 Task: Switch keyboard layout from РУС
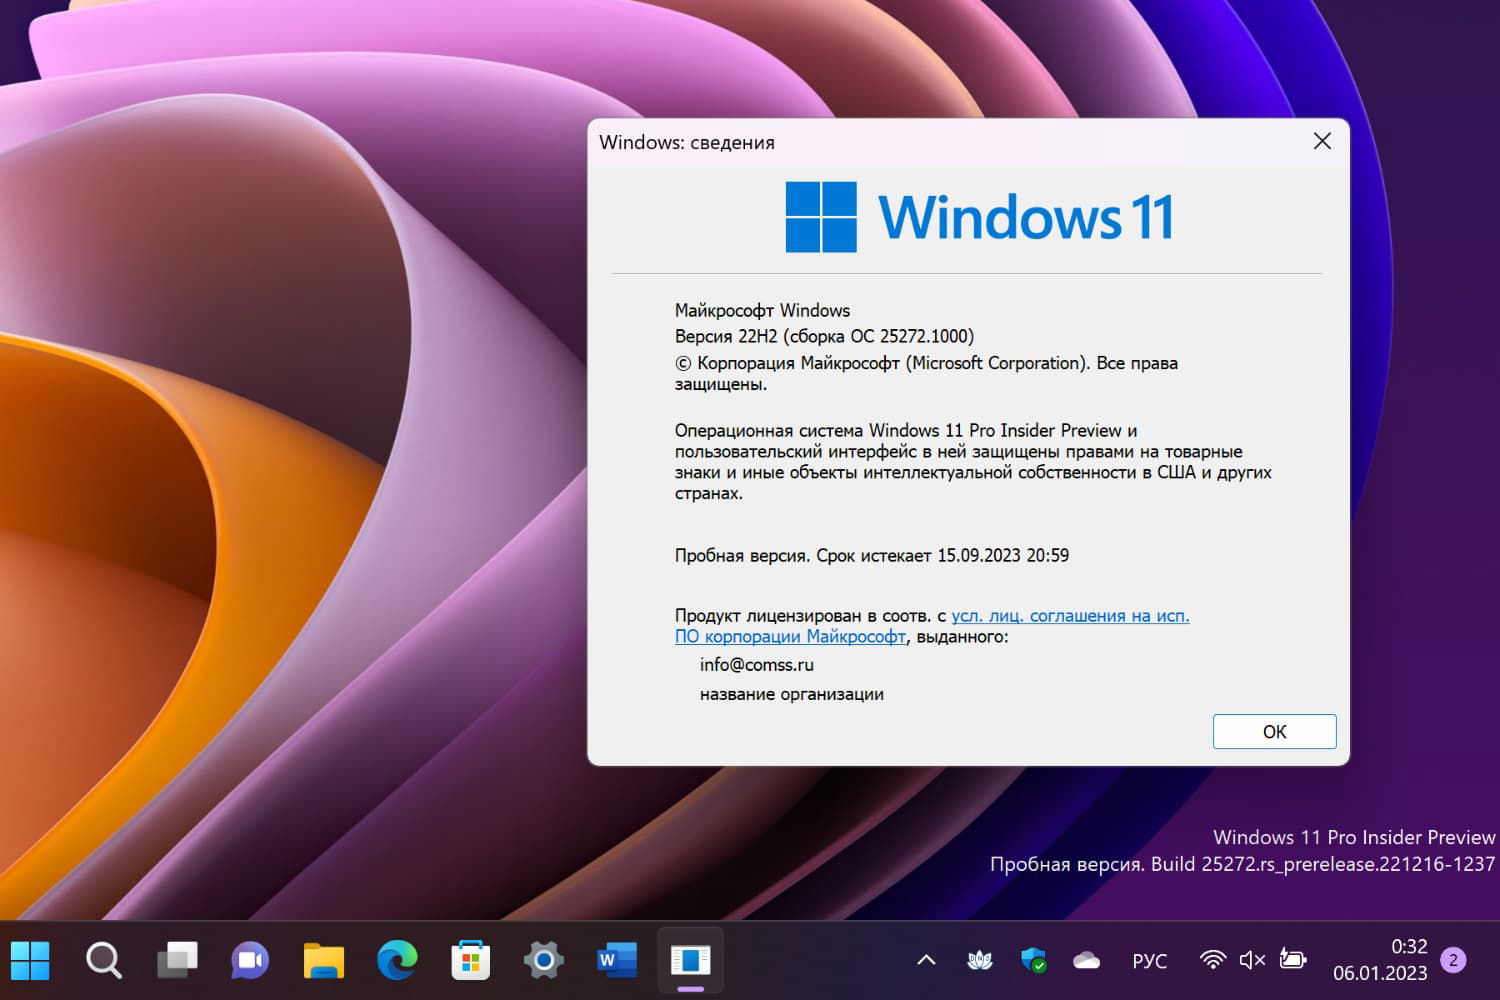tap(1150, 960)
